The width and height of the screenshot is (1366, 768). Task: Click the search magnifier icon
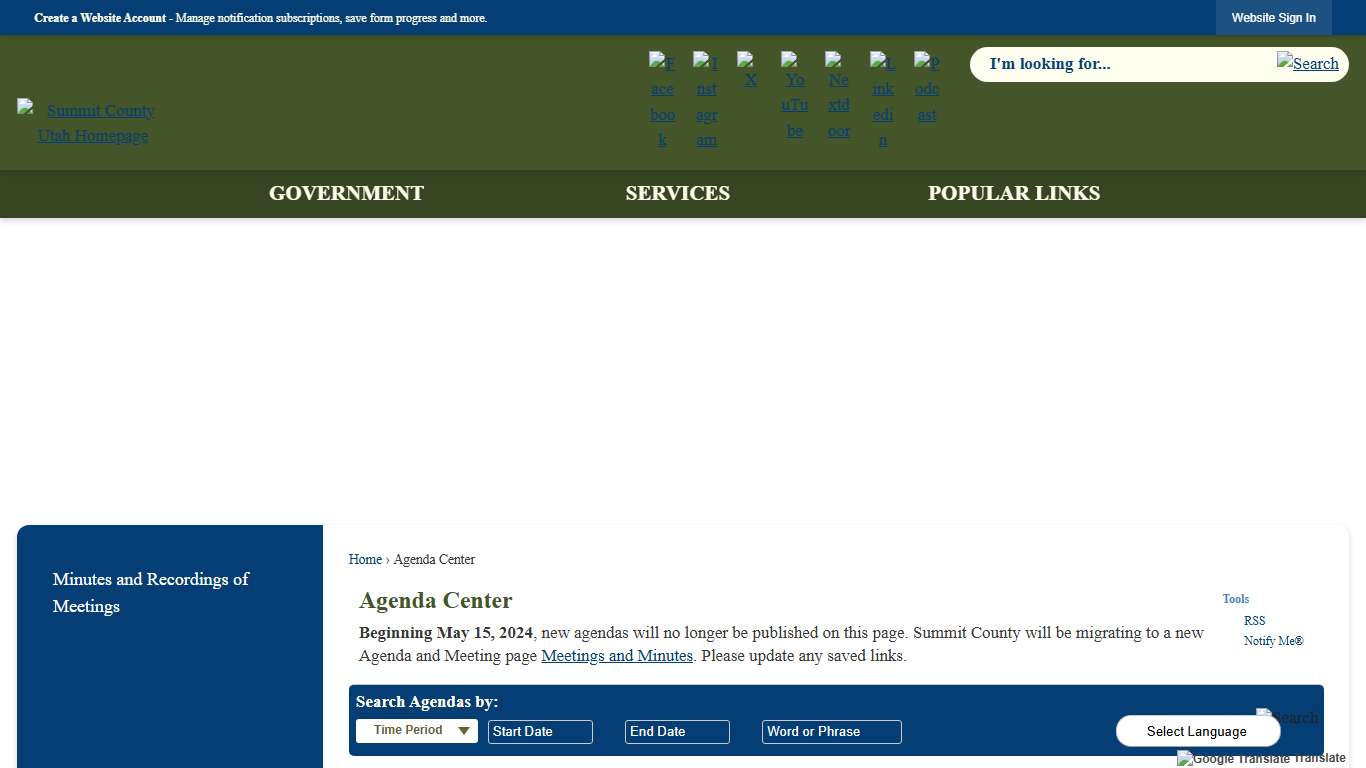point(1307,63)
